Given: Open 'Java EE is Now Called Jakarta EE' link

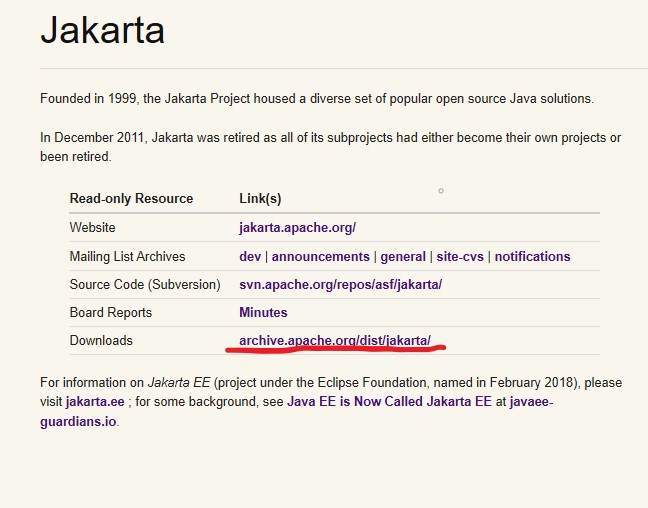Looking at the screenshot, I should point(389,401).
